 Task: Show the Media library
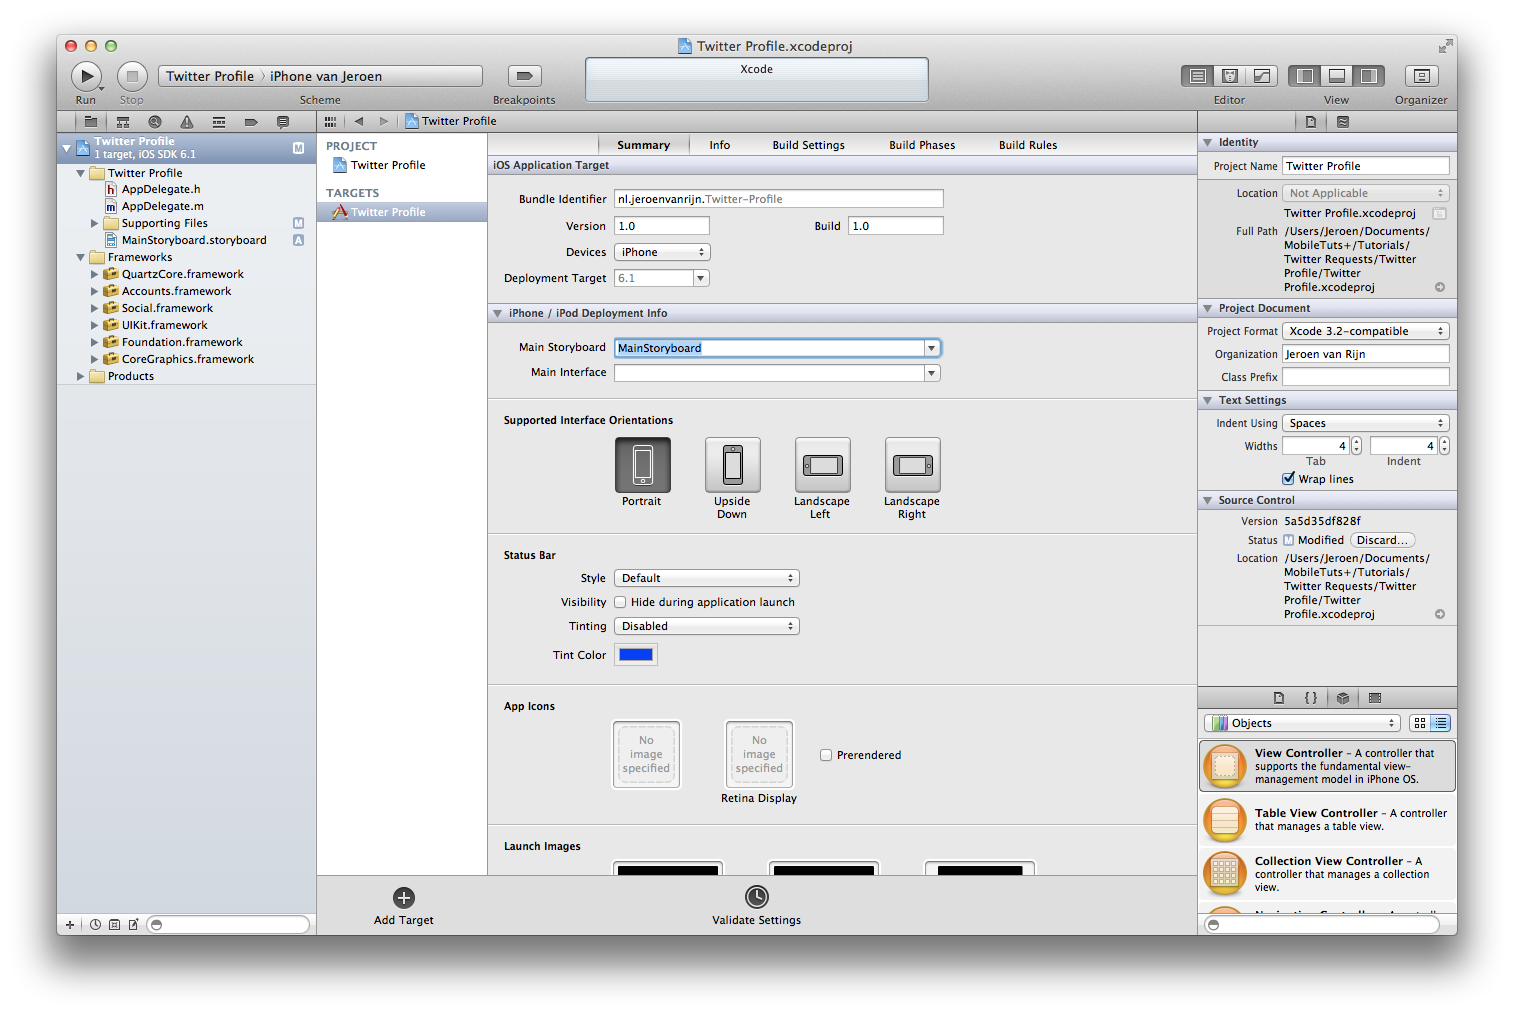1375,698
